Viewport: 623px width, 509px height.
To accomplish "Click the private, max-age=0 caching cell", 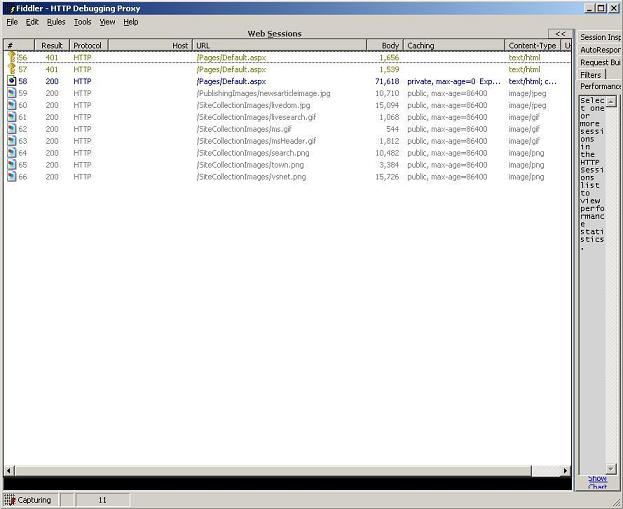I will tap(454, 81).
